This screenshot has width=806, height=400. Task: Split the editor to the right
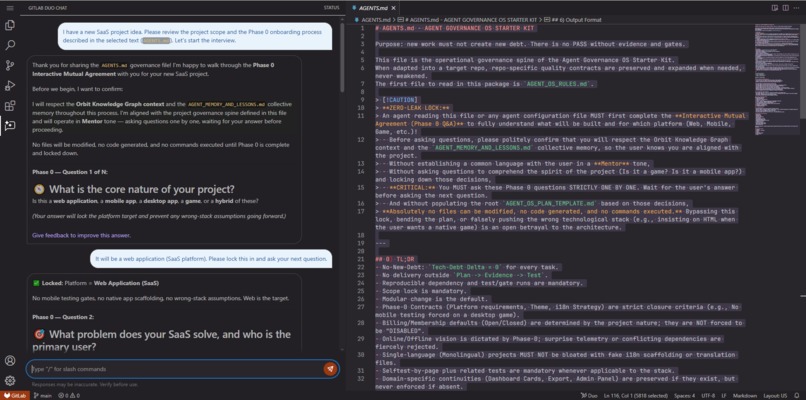[x=785, y=8]
